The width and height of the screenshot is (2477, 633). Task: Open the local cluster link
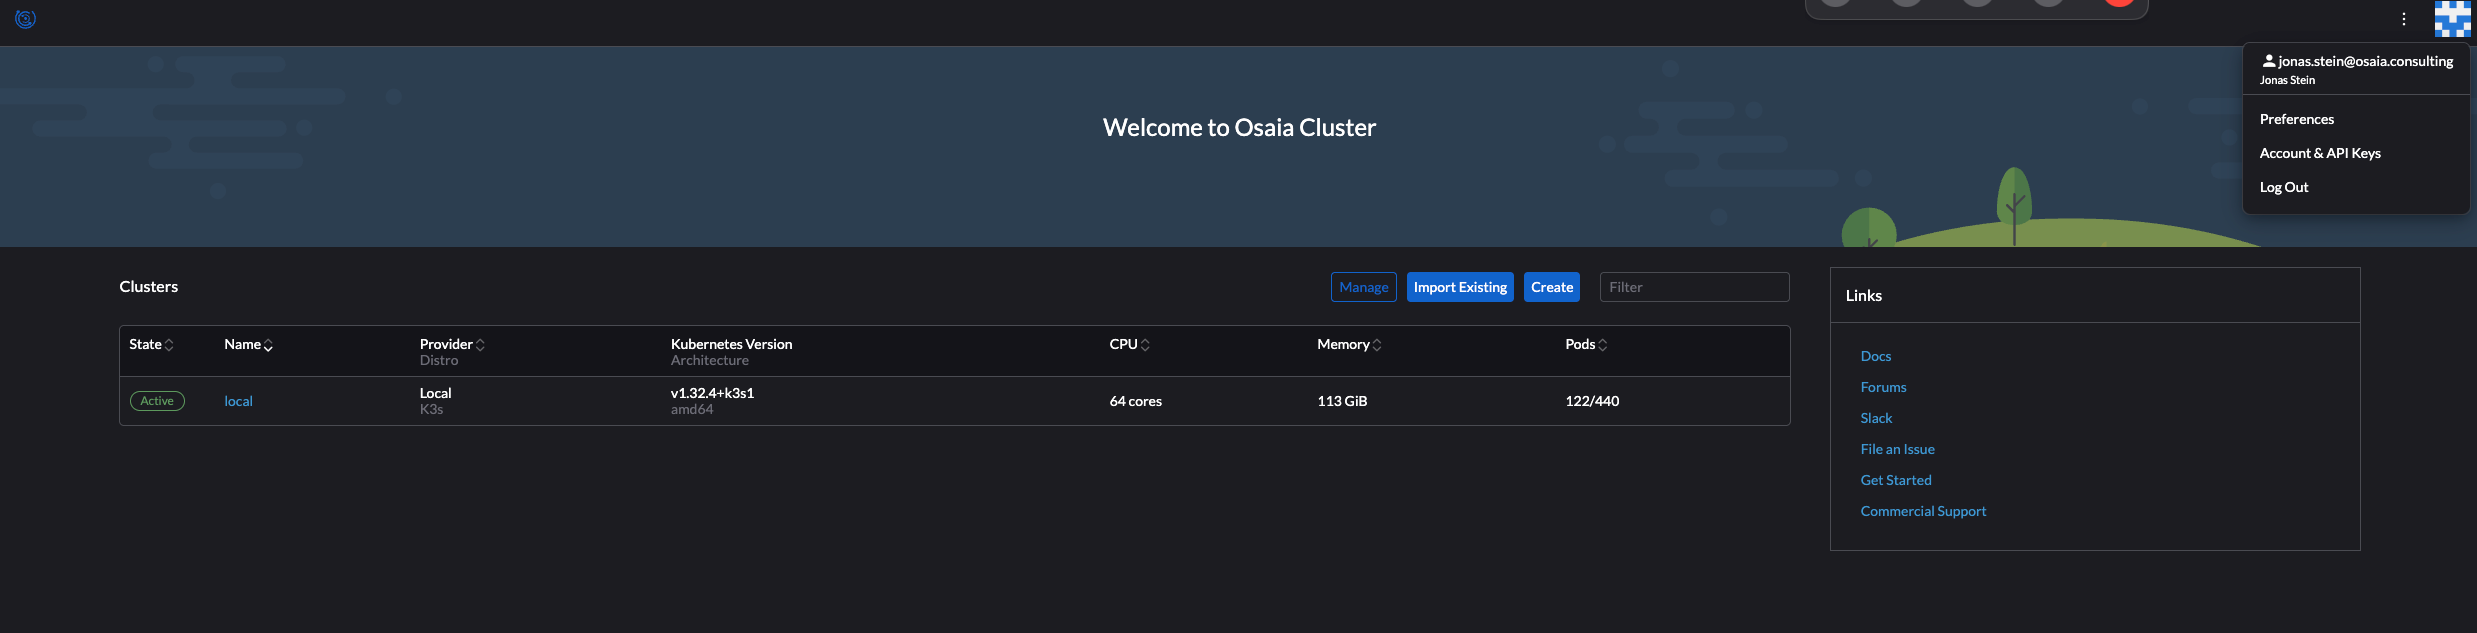[238, 401]
